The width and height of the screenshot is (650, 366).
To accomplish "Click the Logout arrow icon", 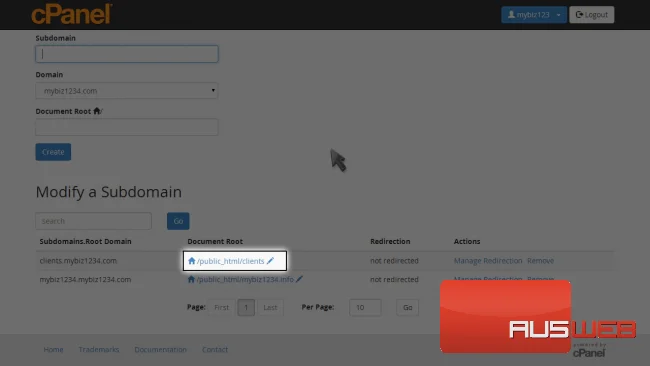I will [x=579, y=15].
